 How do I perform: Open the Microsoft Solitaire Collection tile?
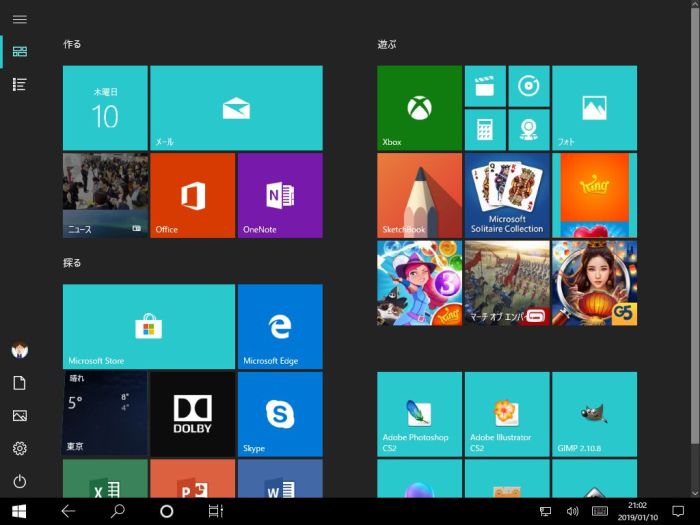[x=507, y=195]
